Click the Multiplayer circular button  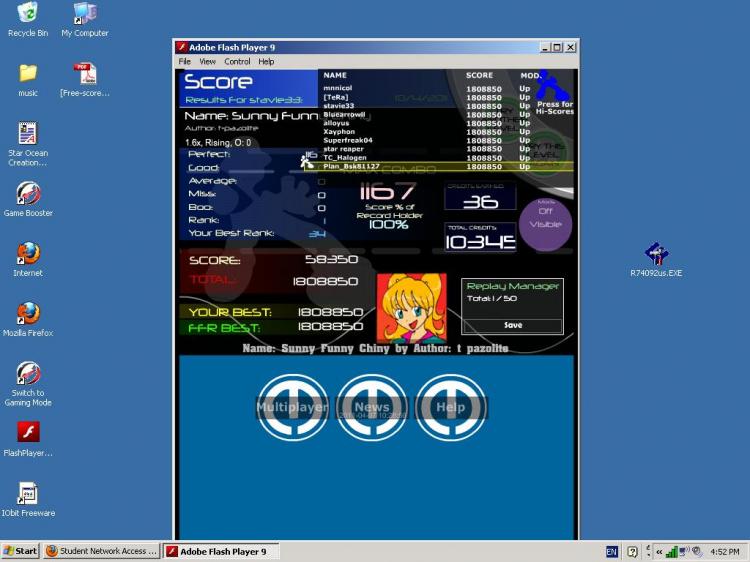[293, 407]
